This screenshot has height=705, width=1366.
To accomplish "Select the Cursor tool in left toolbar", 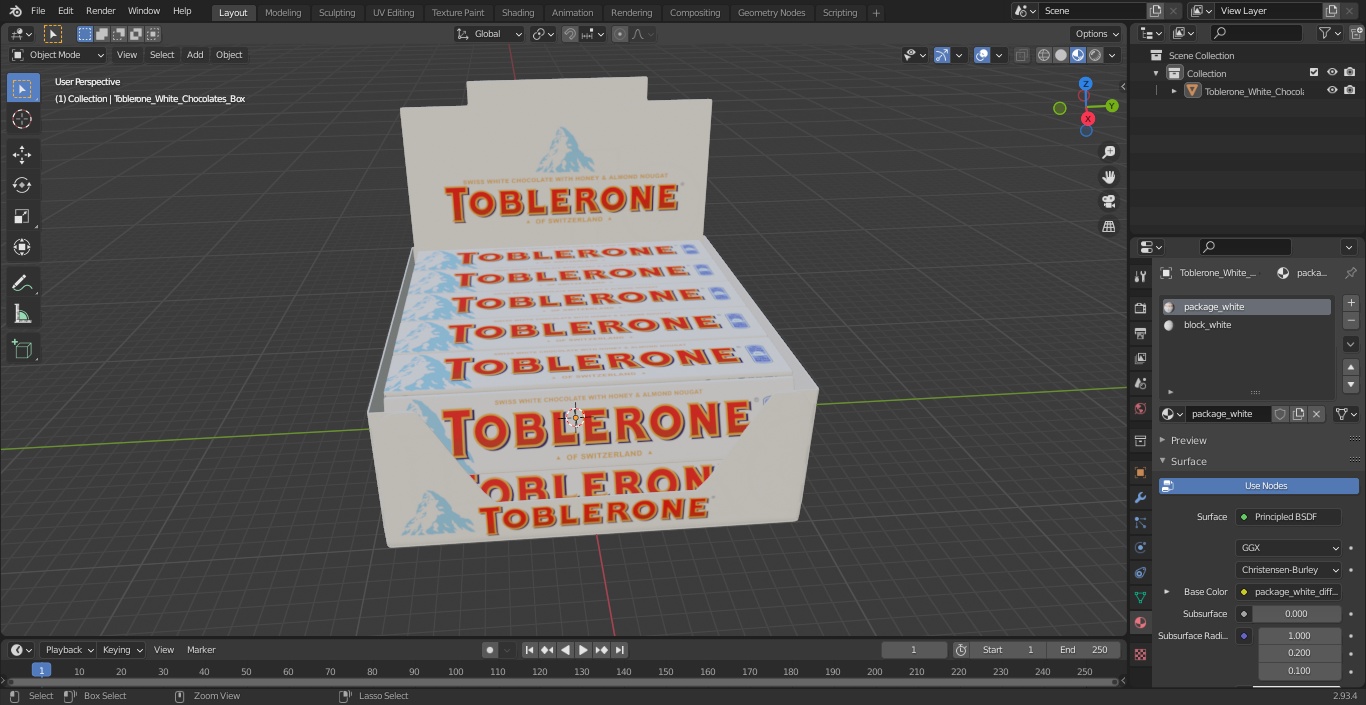I will [22, 119].
